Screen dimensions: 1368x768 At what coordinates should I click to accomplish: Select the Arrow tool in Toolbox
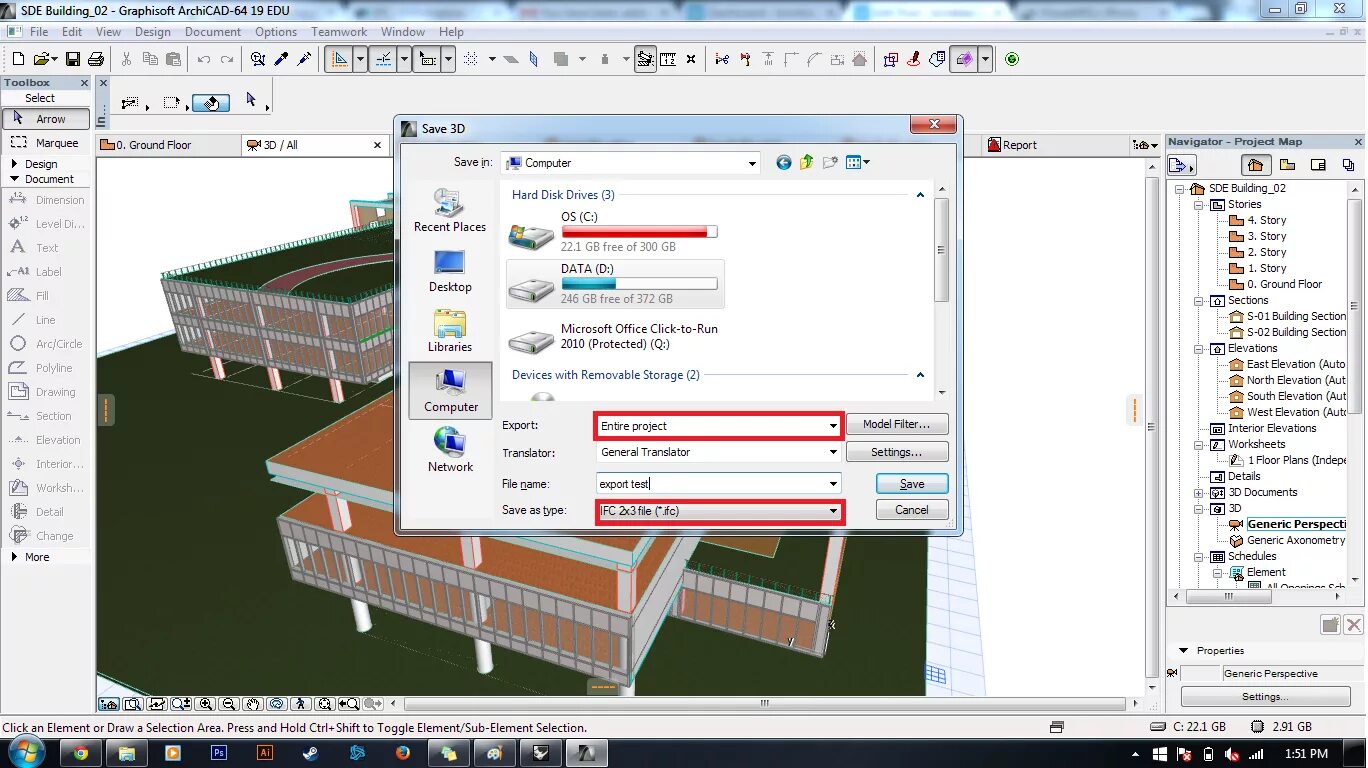[x=46, y=119]
